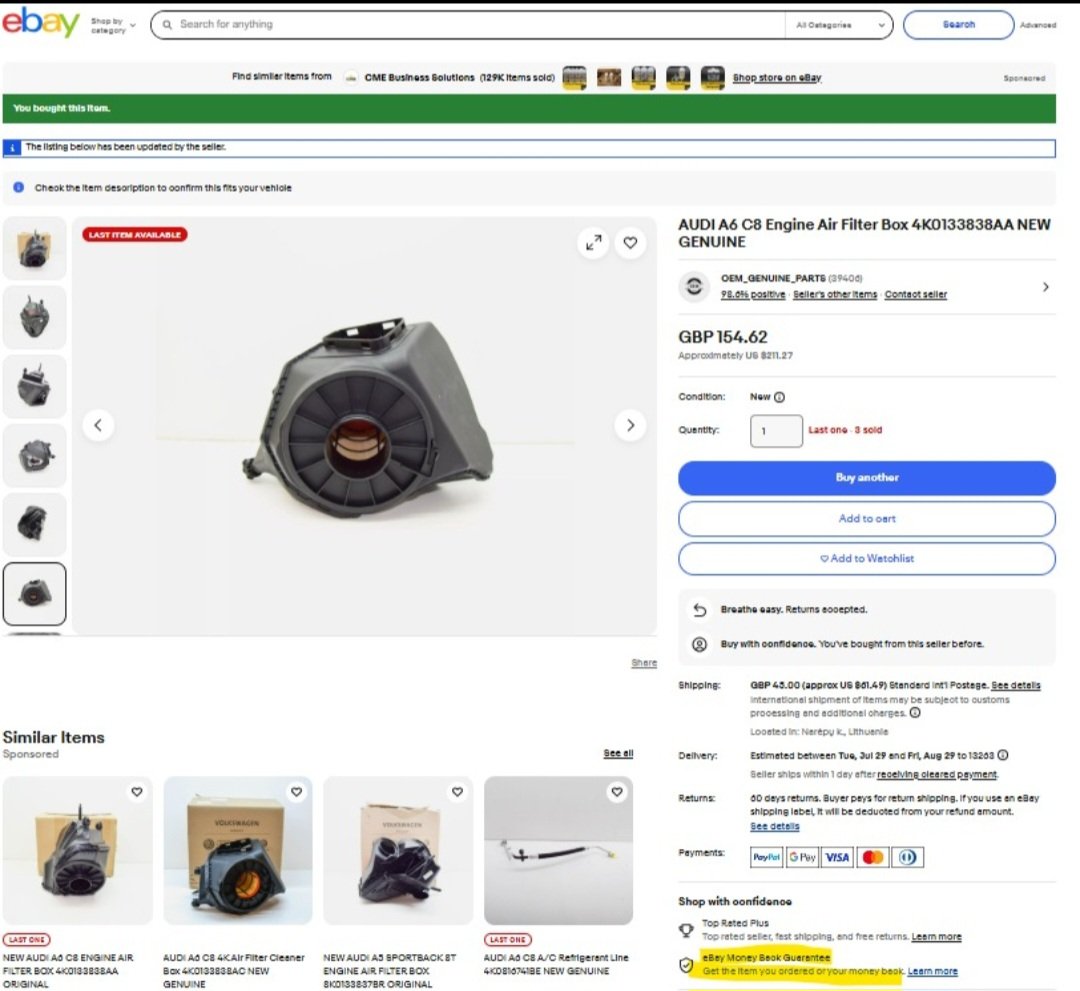Open the NEW AUDI A5 SPORTBACK 8T title
This screenshot has width=1080, height=991.
390,971
